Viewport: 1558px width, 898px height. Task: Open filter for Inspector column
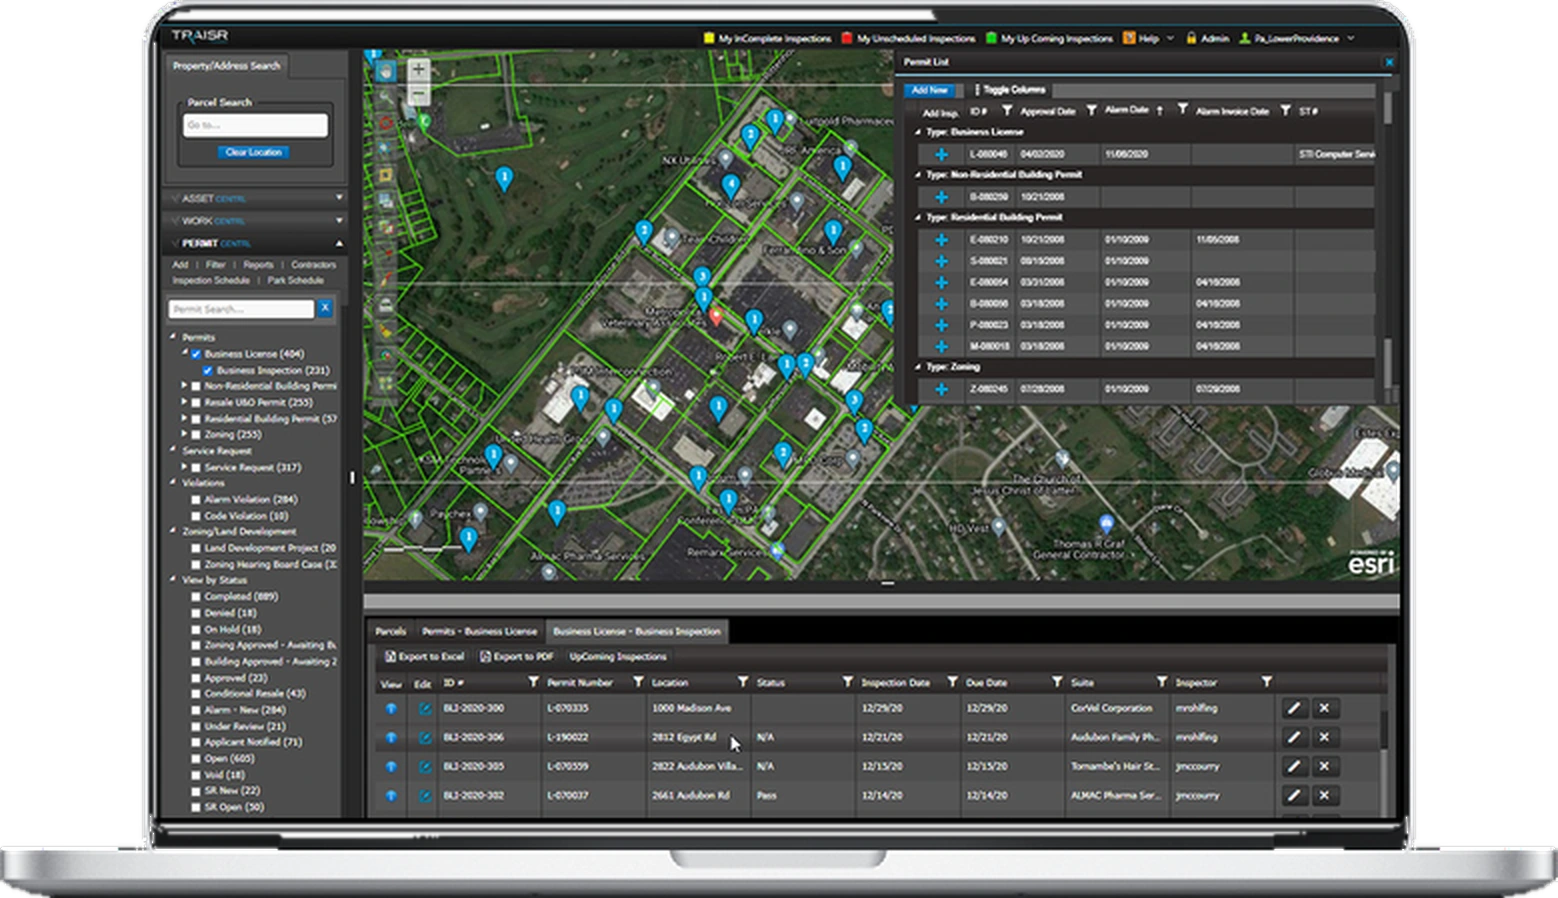(1266, 682)
